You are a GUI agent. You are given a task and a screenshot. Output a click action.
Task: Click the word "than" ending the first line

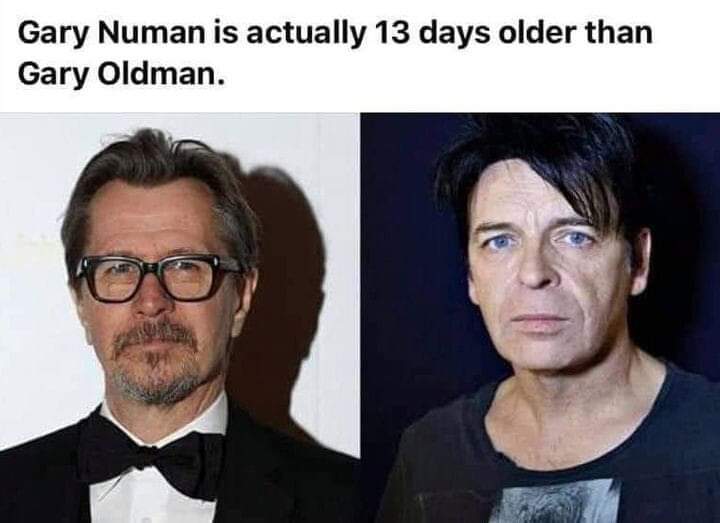coord(618,34)
